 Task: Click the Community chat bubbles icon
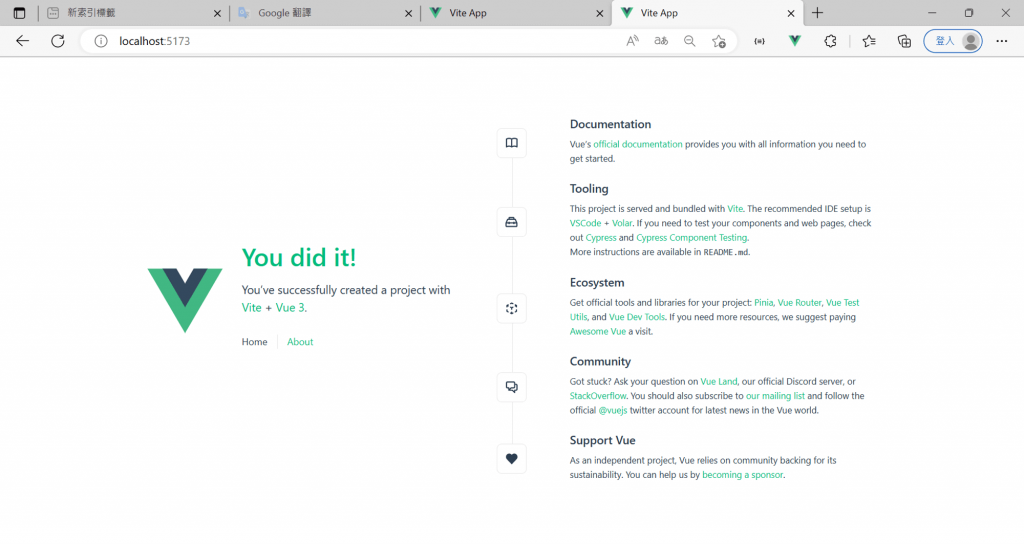click(x=511, y=387)
